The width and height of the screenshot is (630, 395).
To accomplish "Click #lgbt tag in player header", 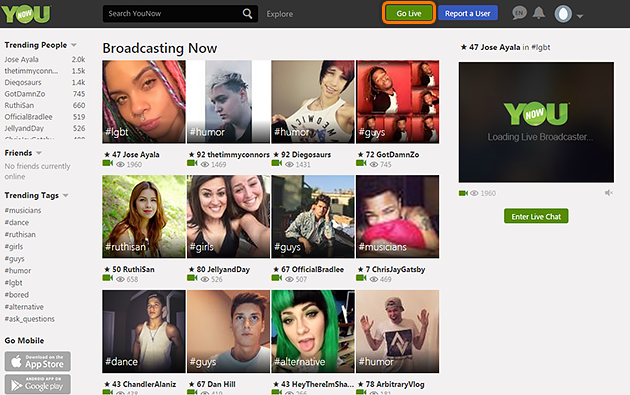I will 540,47.
